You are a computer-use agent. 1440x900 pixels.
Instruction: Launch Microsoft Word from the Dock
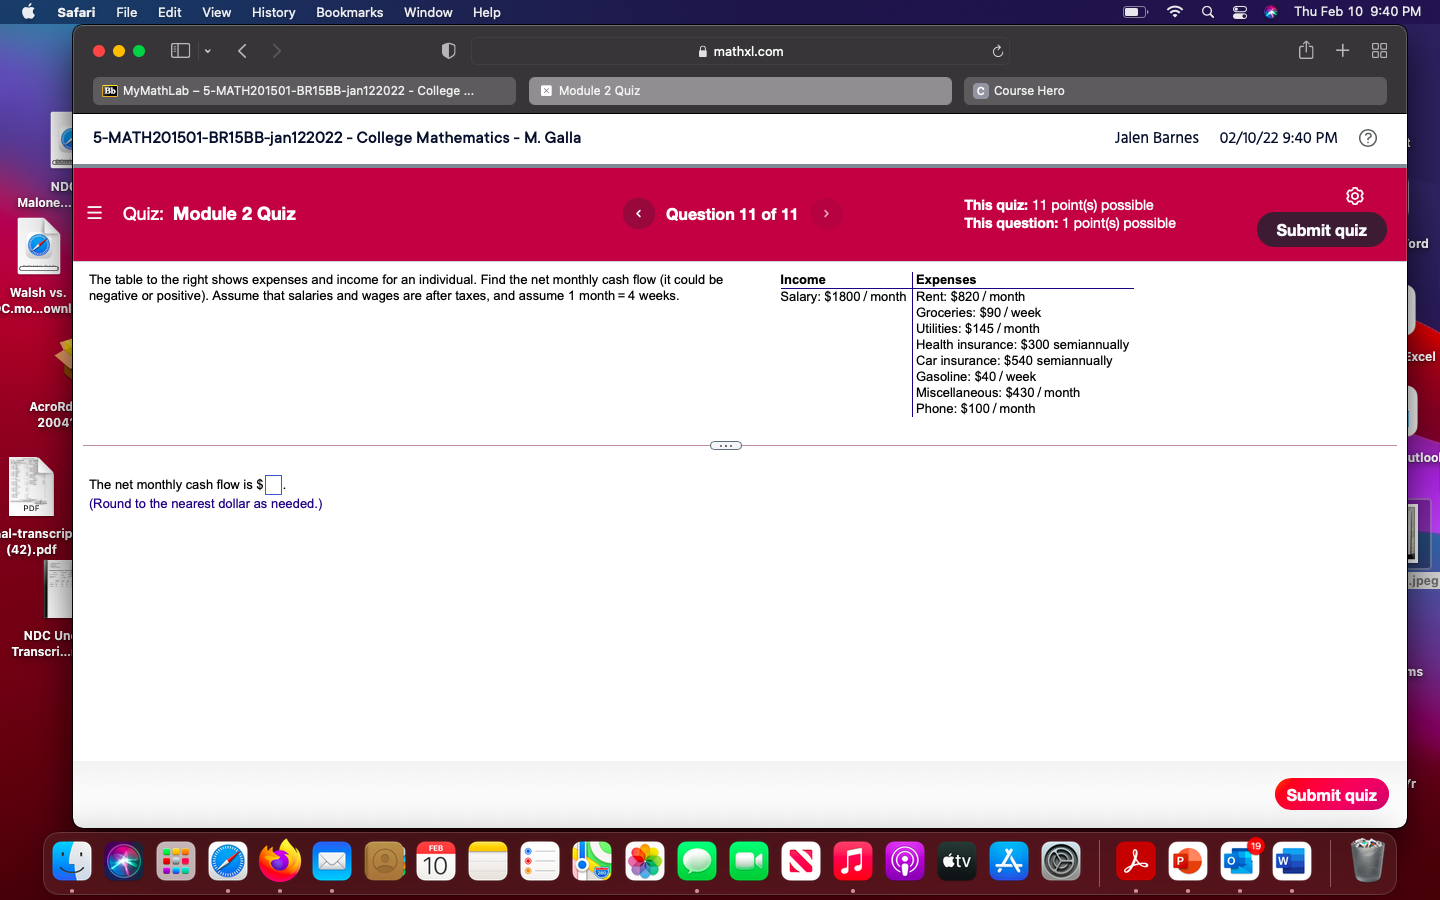click(1291, 860)
